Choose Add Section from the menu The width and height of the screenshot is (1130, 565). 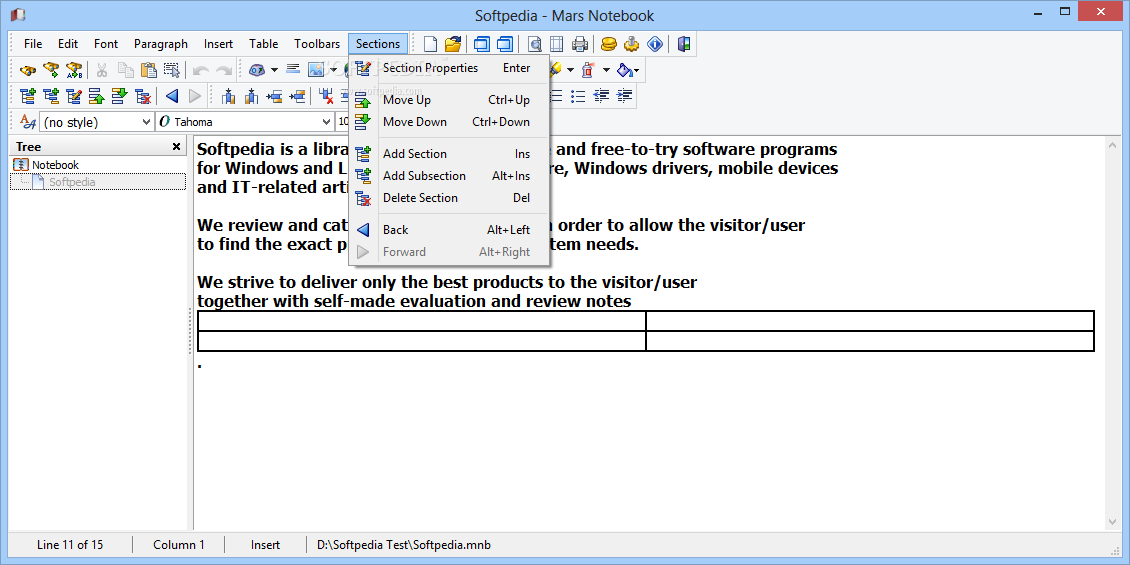point(449,154)
